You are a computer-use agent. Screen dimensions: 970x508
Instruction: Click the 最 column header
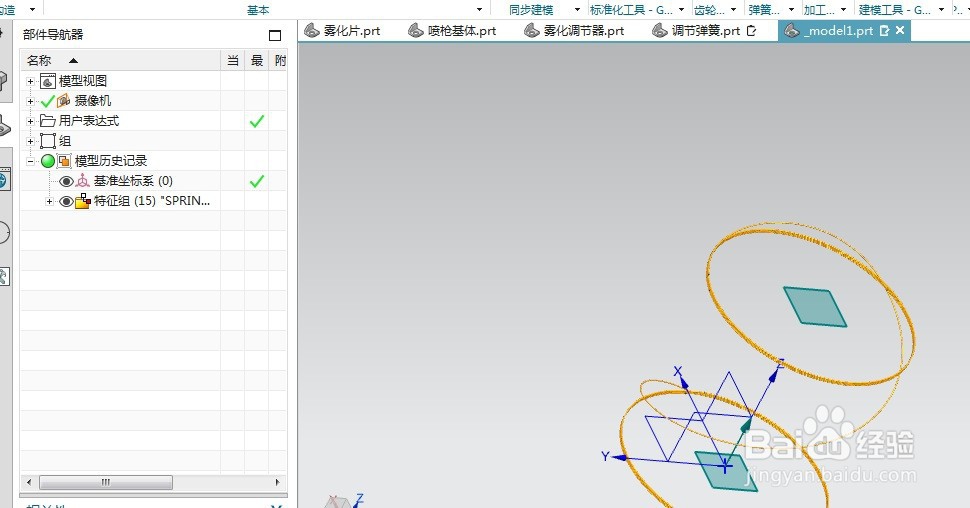point(257,60)
